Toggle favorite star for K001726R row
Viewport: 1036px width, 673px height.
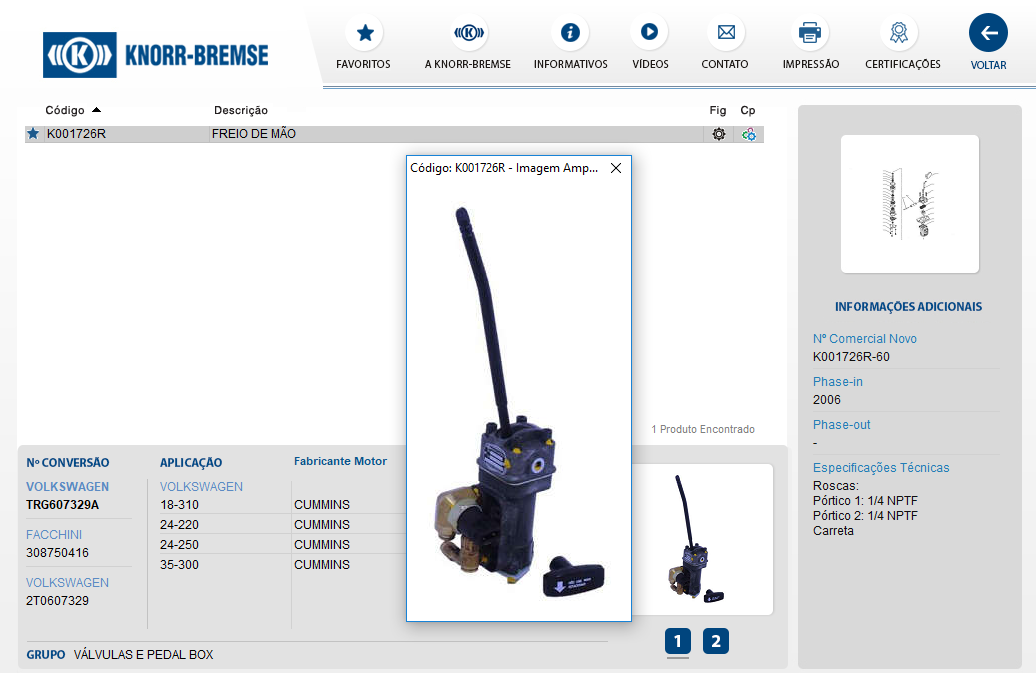(x=33, y=134)
